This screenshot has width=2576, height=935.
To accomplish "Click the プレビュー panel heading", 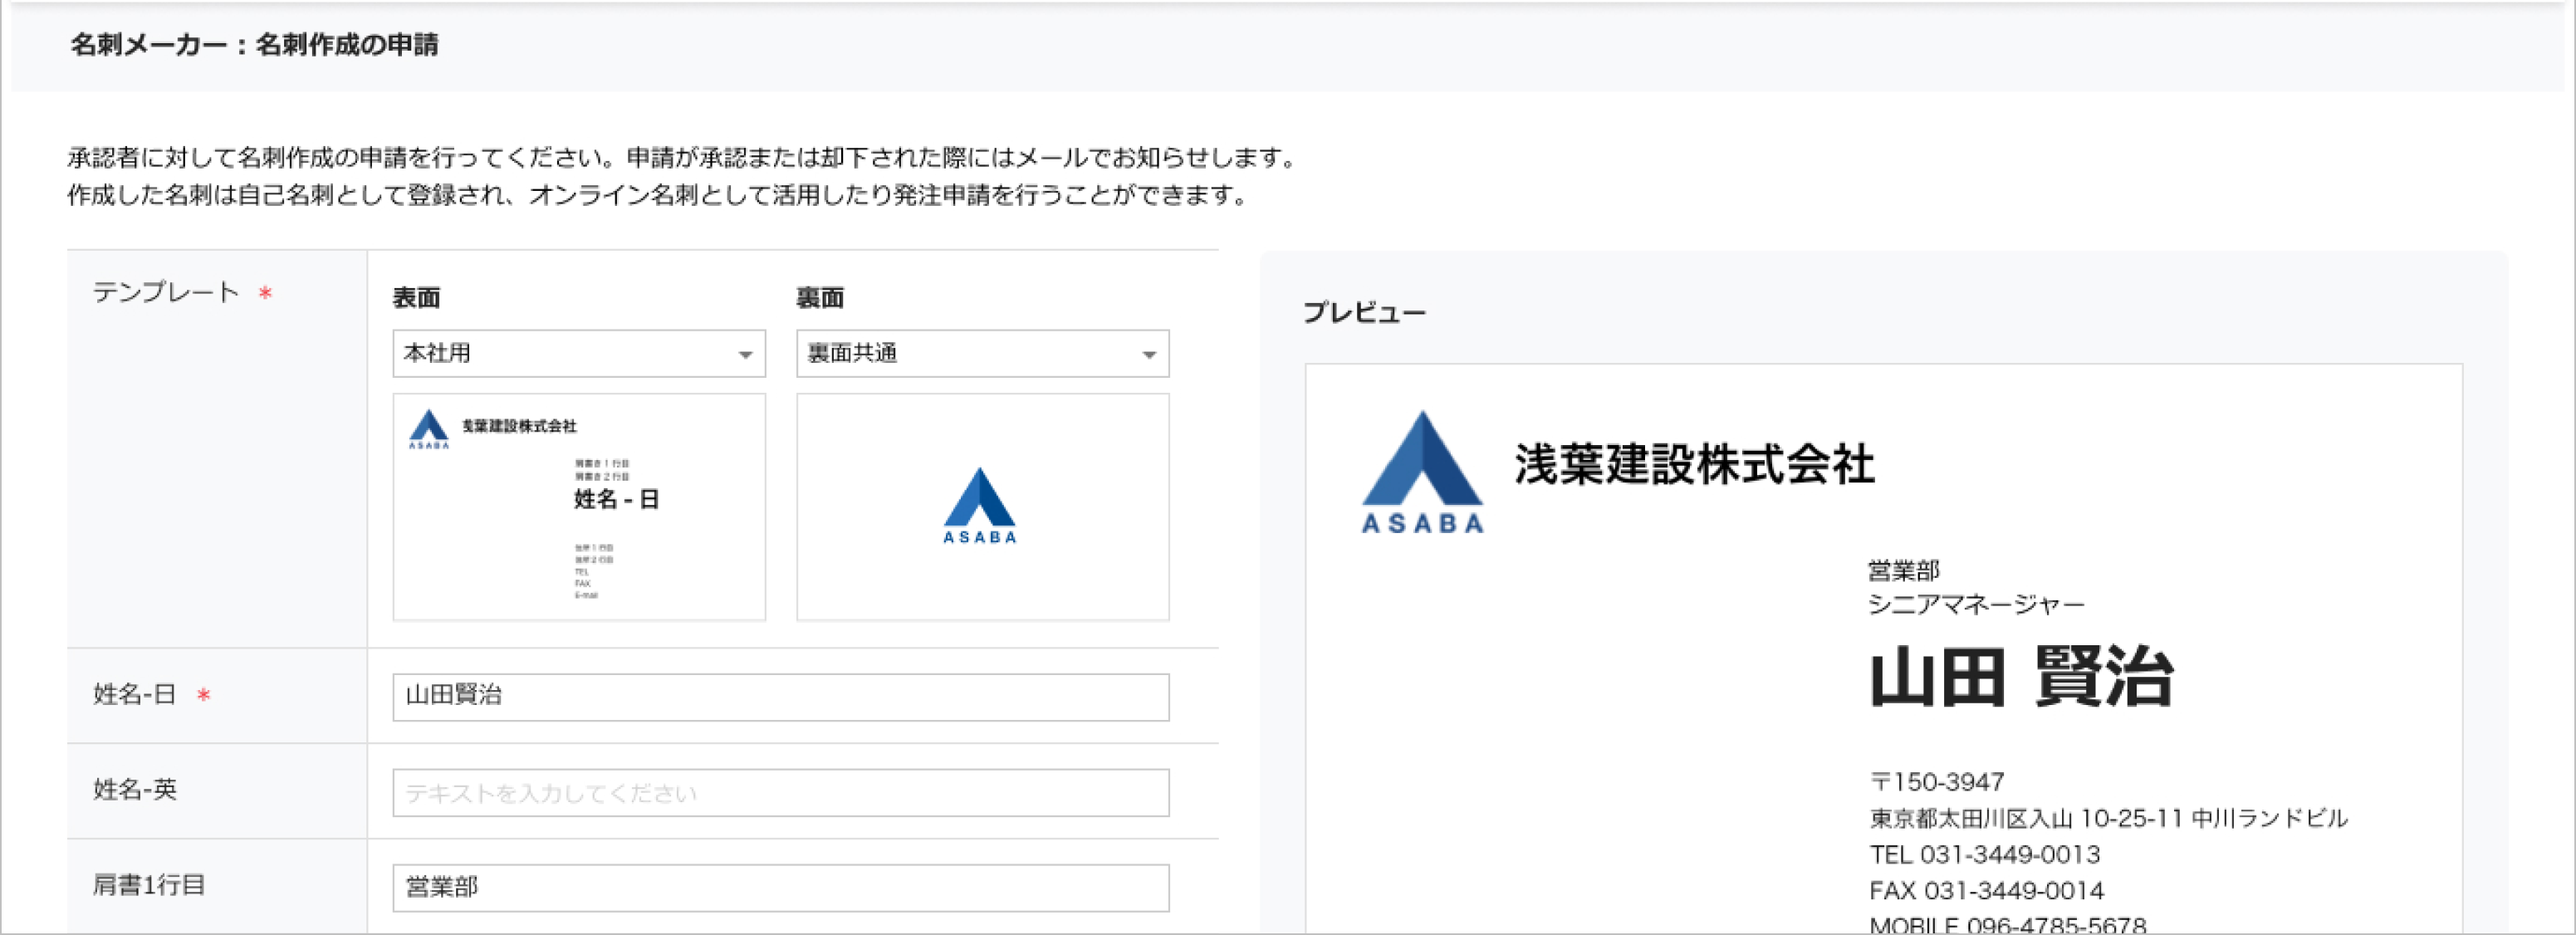I will (x=1364, y=313).
